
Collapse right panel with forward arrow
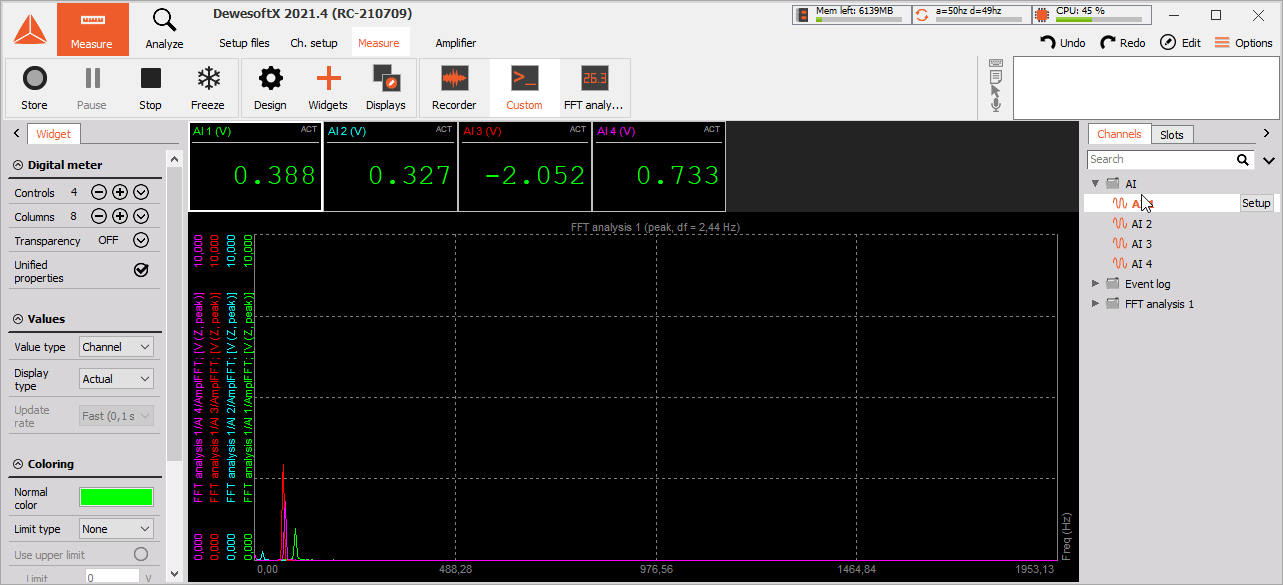[1266, 133]
